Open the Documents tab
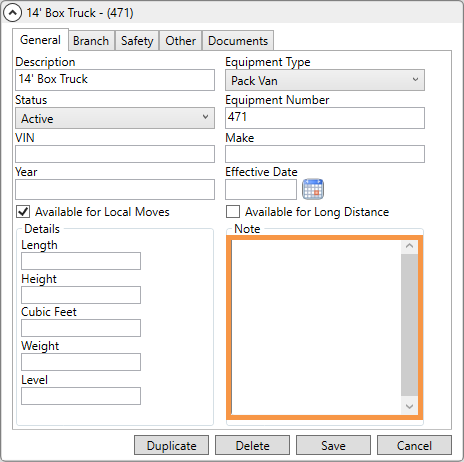Viewport: 464px width, 462px height. tap(238, 41)
